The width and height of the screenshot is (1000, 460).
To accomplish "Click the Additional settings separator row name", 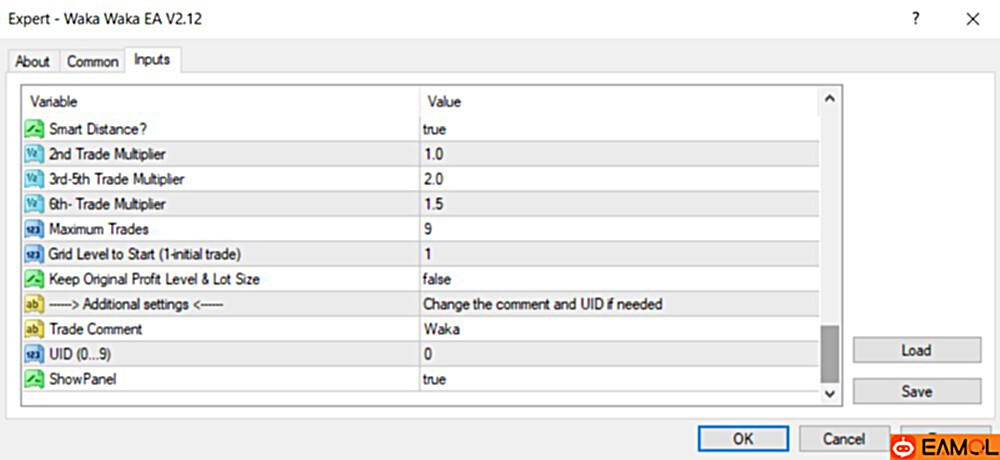I will 136,304.
